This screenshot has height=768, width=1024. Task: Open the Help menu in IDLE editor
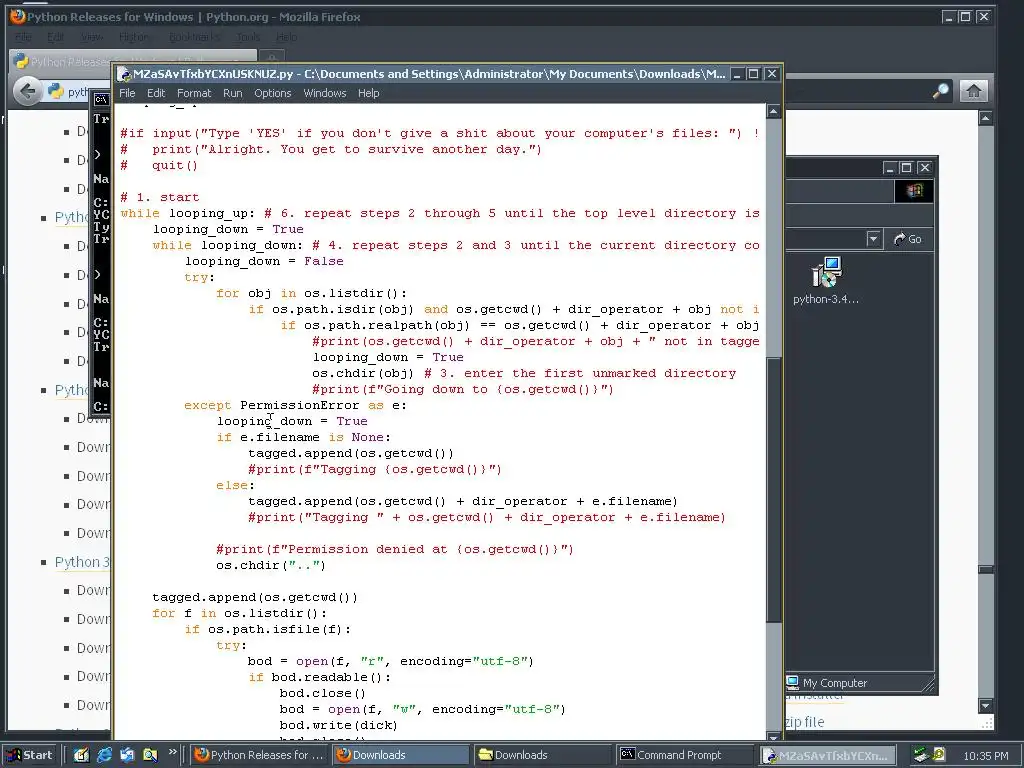pyautogui.click(x=368, y=93)
